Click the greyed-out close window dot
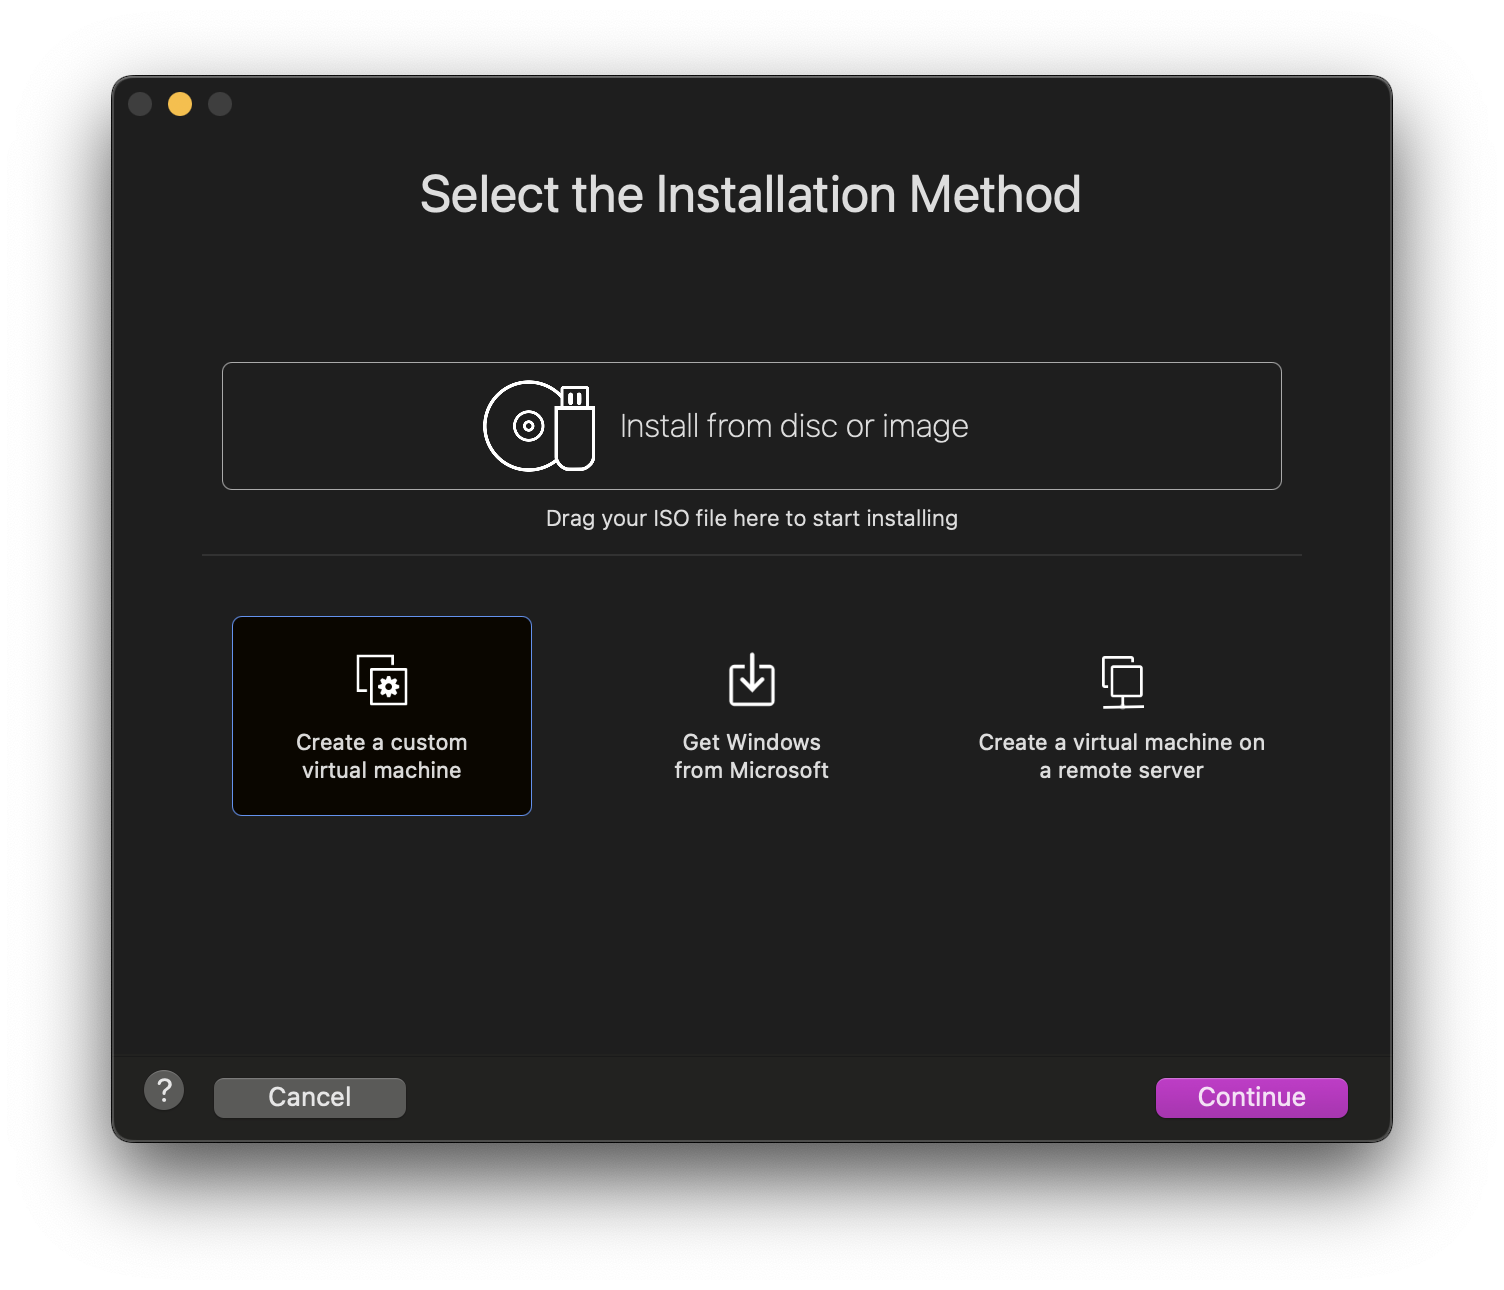This screenshot has height=1290, width=1504. click(140, 104)
